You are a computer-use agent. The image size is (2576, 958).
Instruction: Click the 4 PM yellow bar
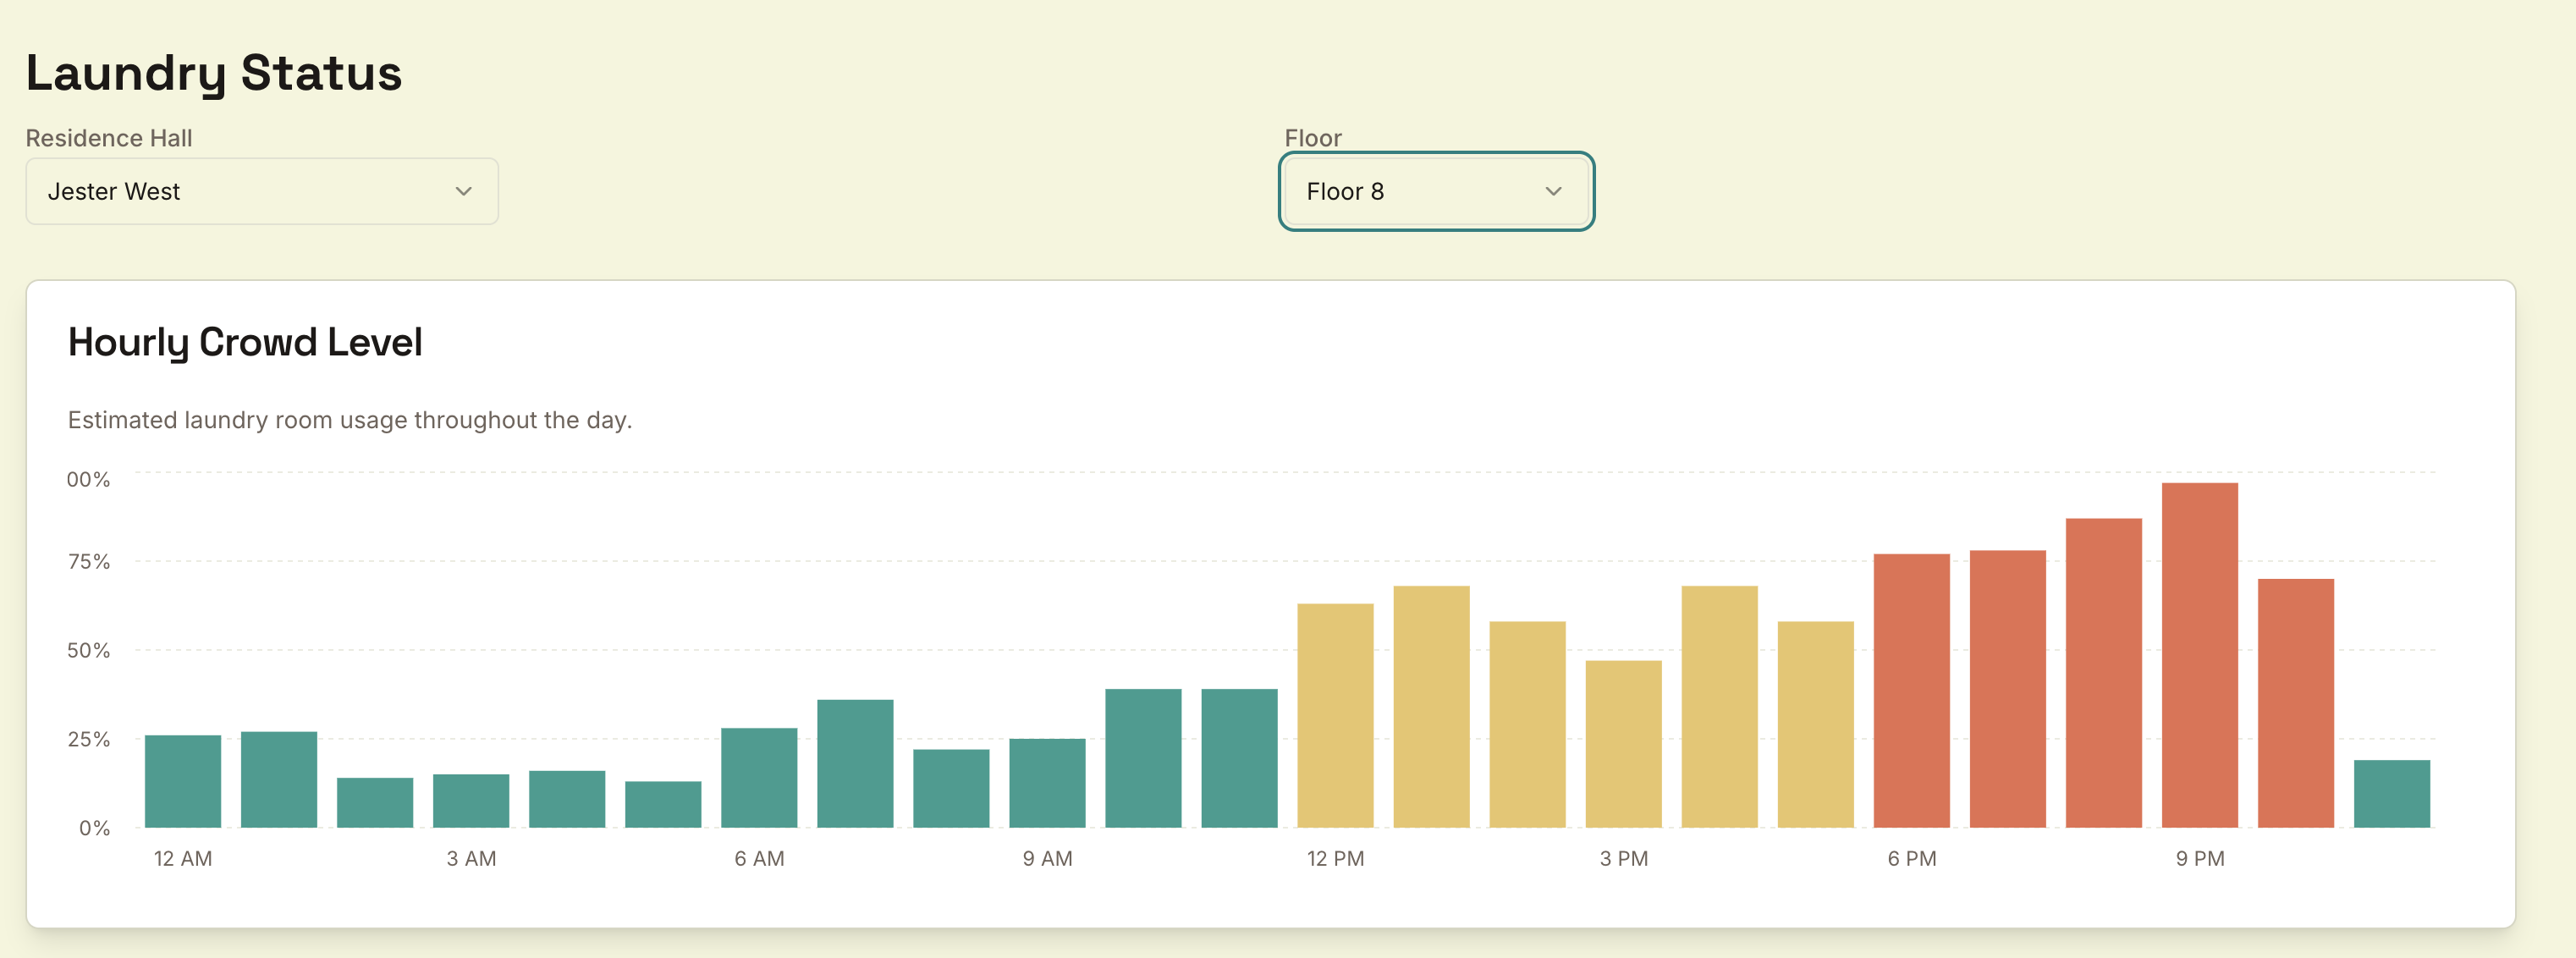[1719, 706]
